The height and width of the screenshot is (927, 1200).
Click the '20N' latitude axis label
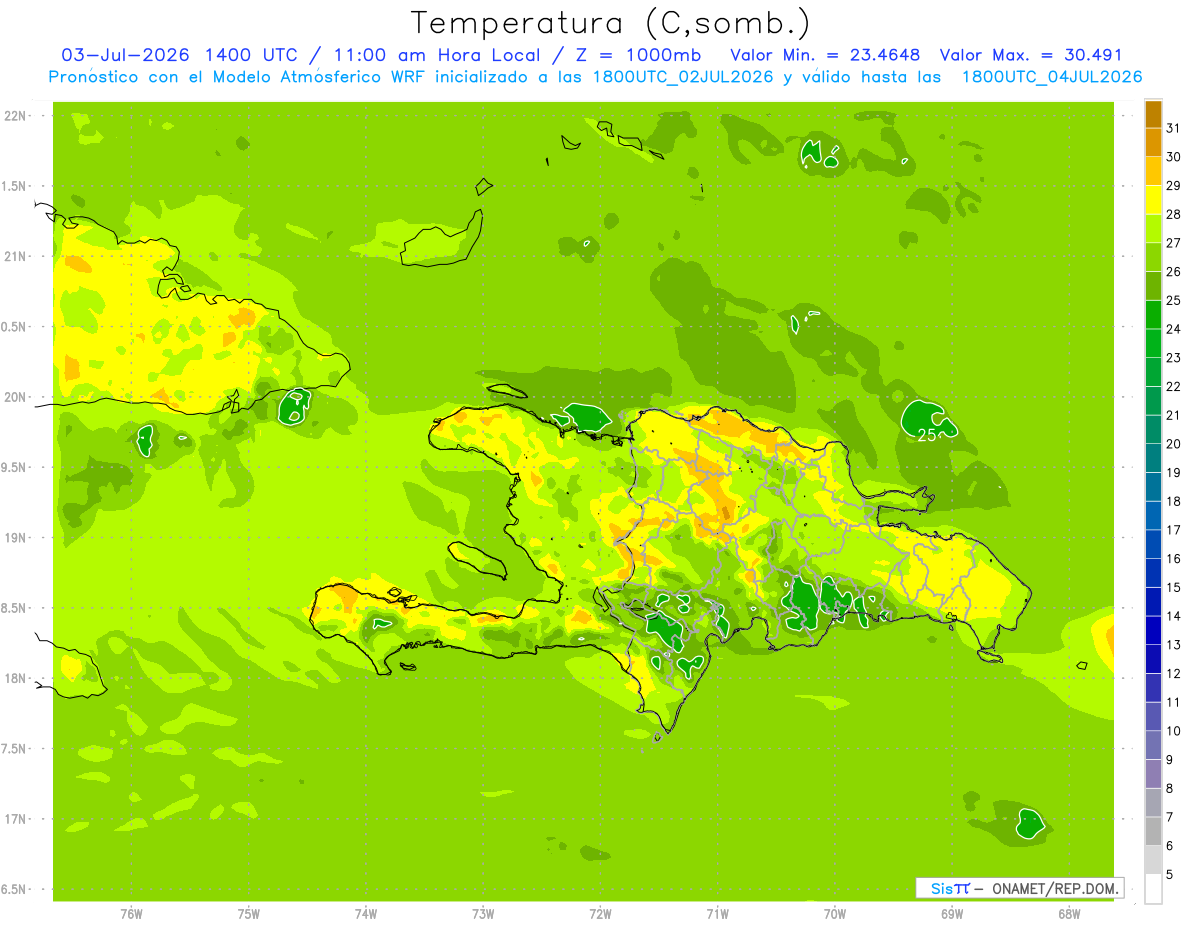15,397
